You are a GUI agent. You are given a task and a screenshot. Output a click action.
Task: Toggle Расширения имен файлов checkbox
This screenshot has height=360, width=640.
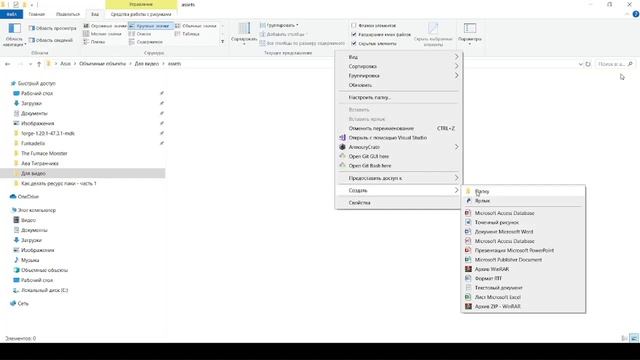[x=354, y=34]
